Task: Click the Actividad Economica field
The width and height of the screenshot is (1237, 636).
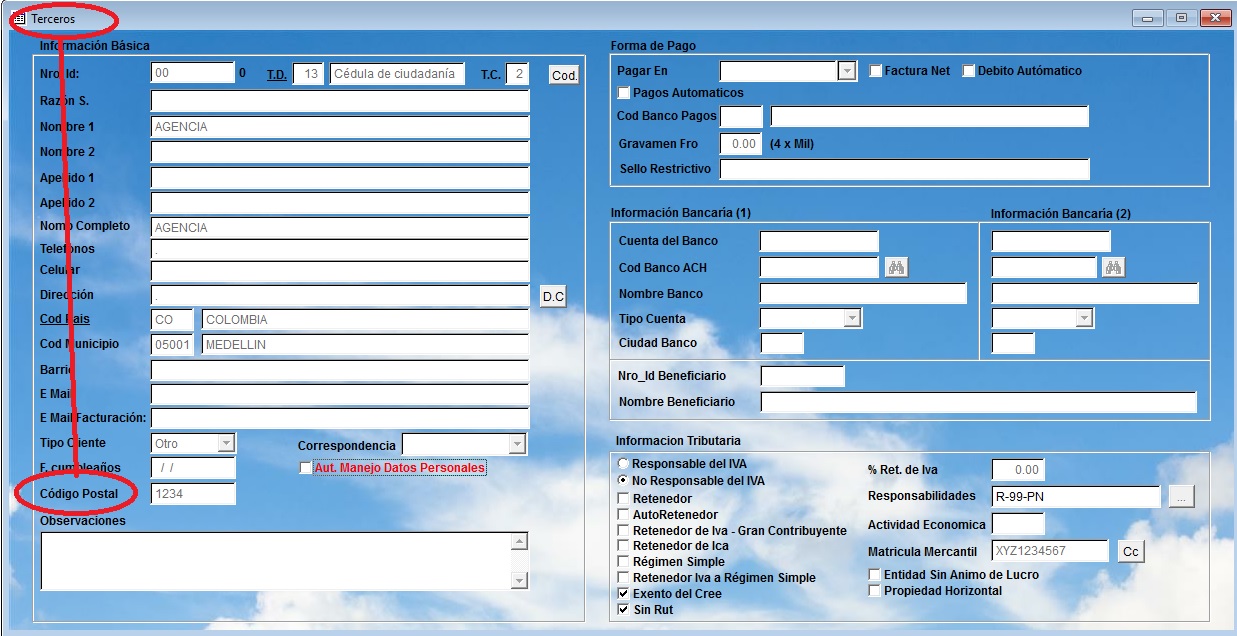Action: (x=1018, y=524)
